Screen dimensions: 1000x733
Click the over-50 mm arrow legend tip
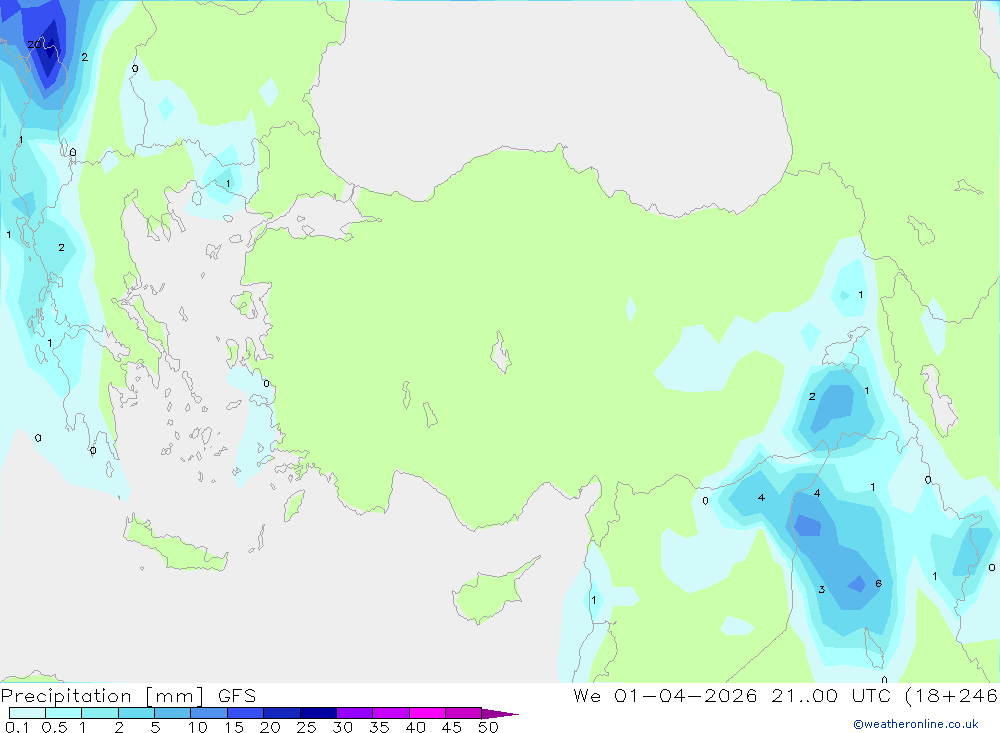[x=500, y=714]
